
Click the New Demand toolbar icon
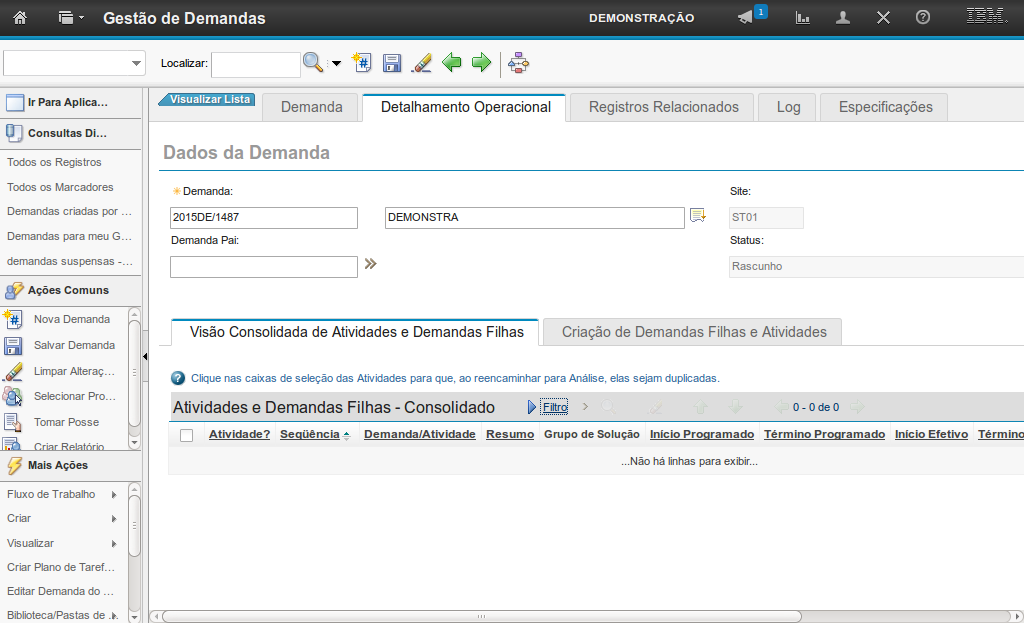pos(362,63)
